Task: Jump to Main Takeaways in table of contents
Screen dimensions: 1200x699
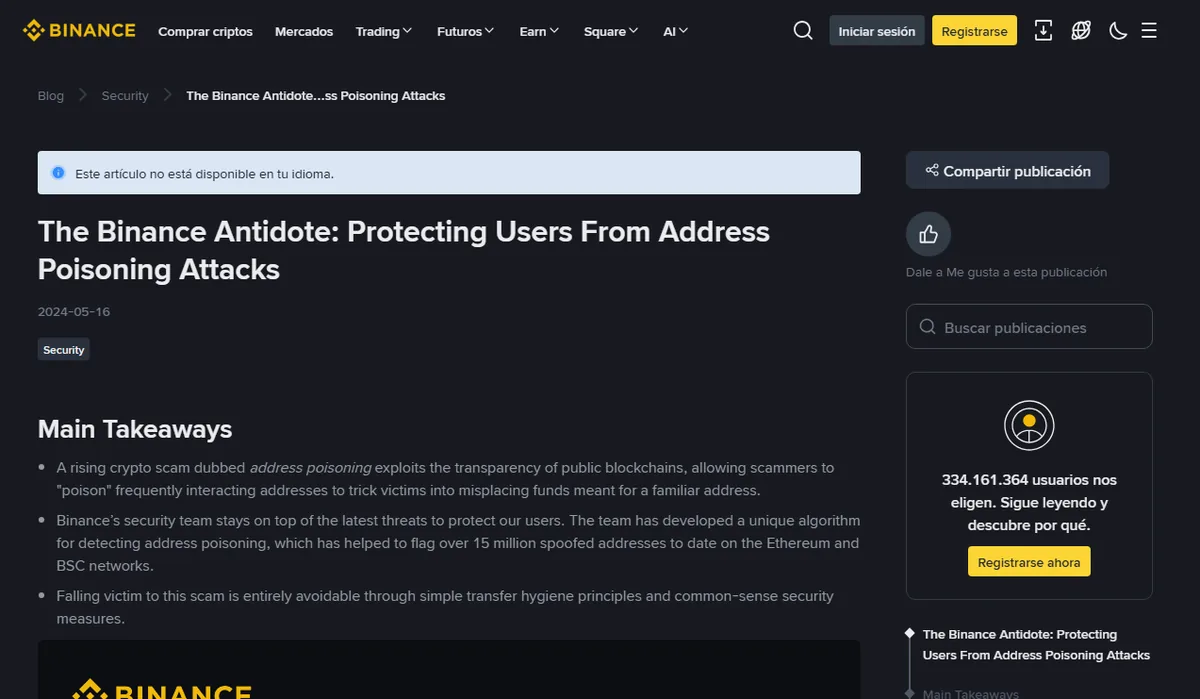Action: [970, 693]
